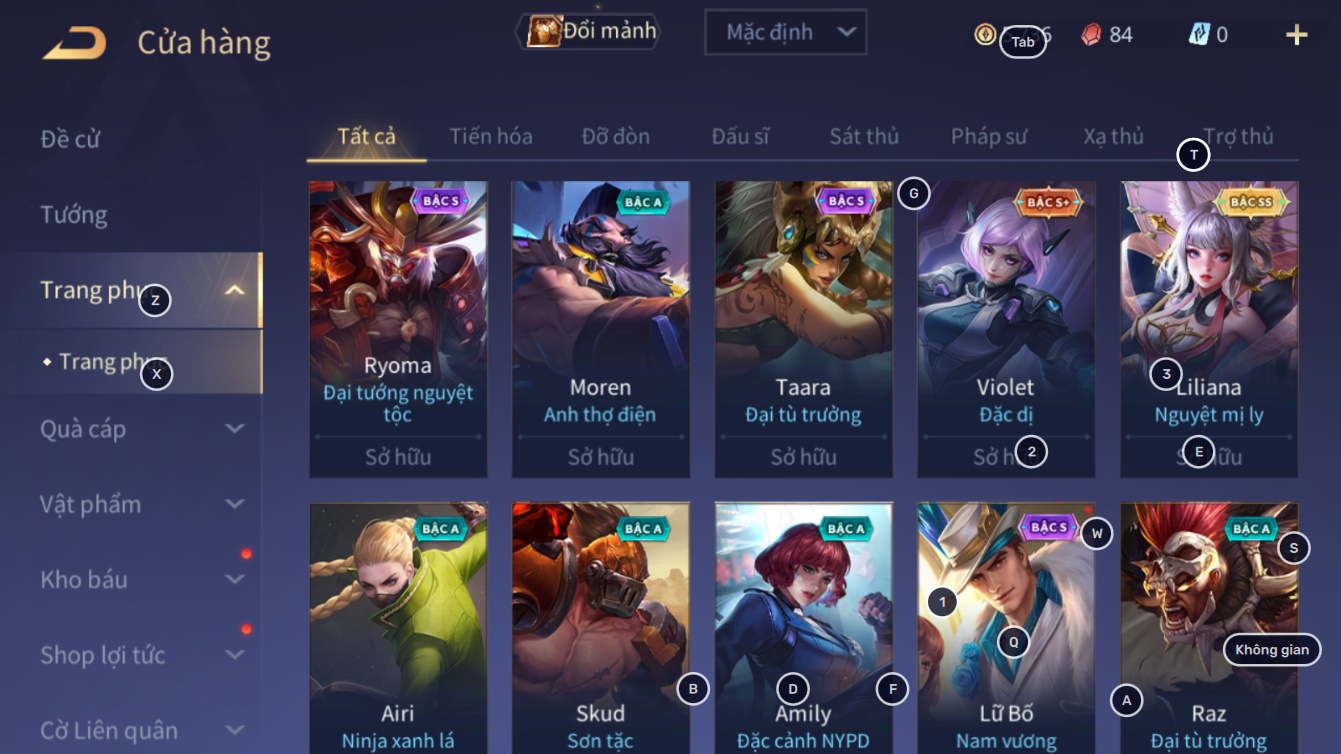Click the blue voucher currency icon
1341x754 pixels.
1198,34
